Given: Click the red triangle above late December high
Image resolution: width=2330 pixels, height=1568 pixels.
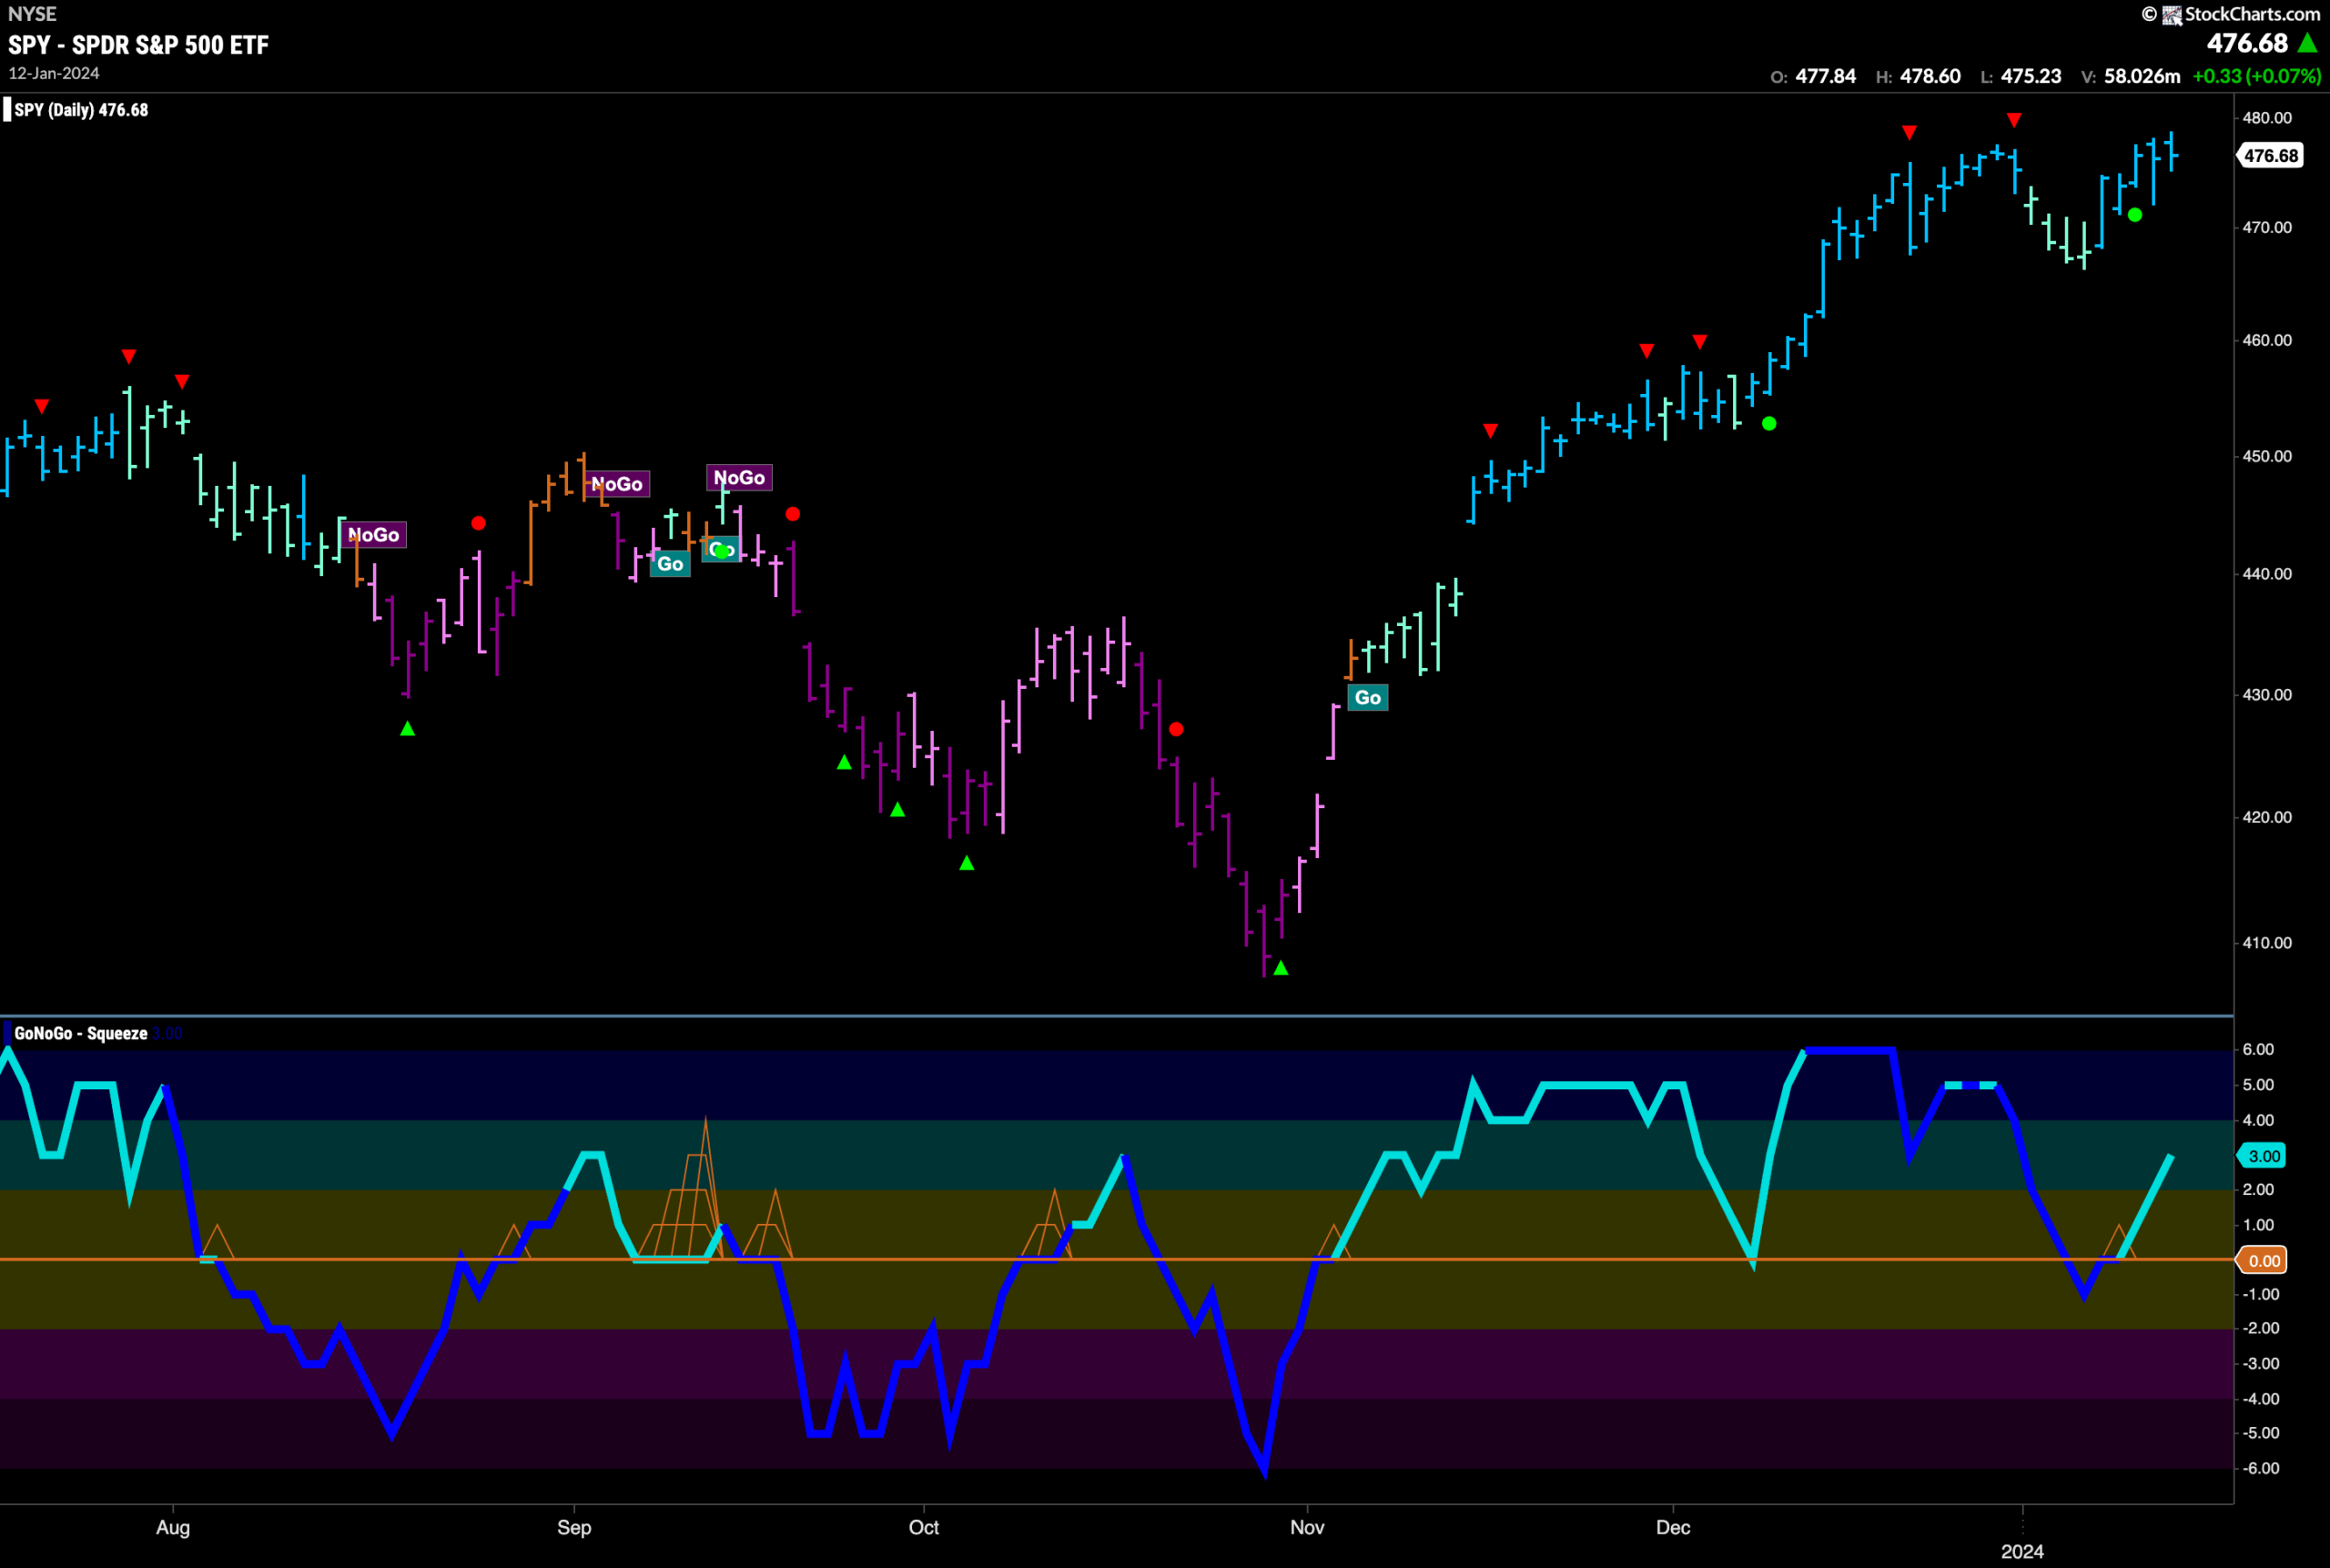Looking at the screenshot, I should tap(2013, 120).
